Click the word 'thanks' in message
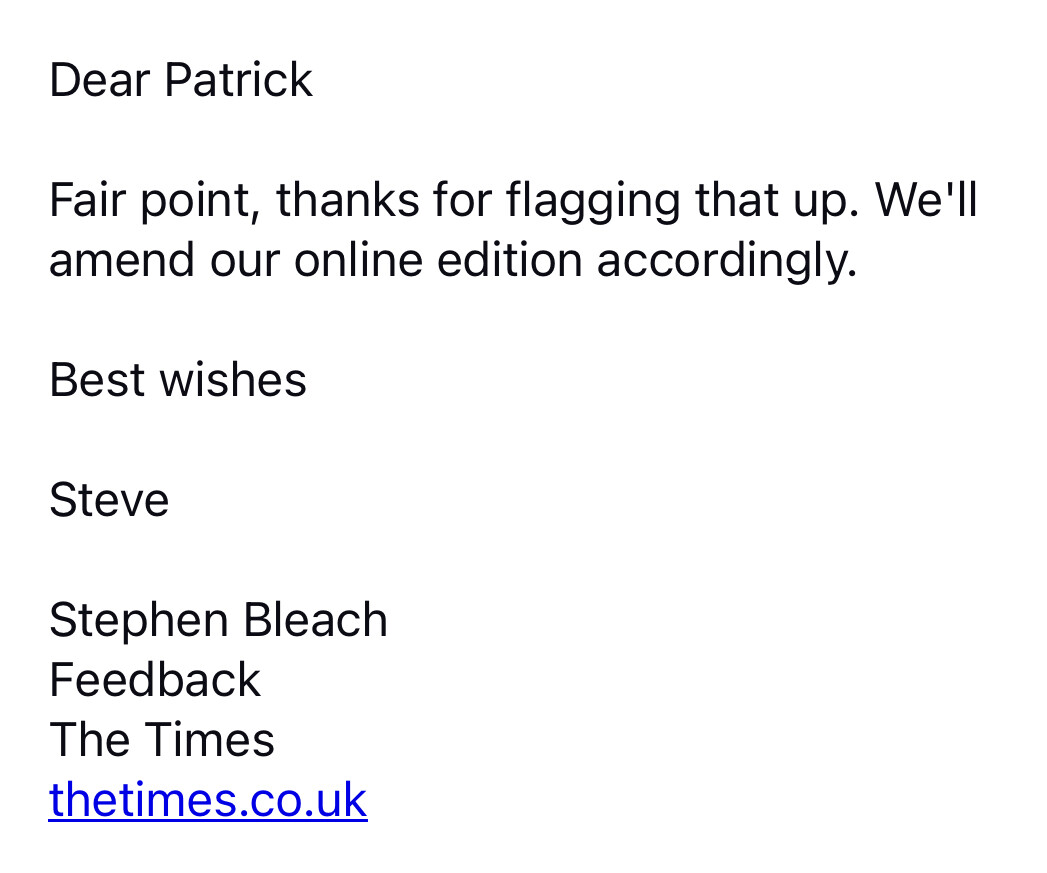 coord(348,200)
